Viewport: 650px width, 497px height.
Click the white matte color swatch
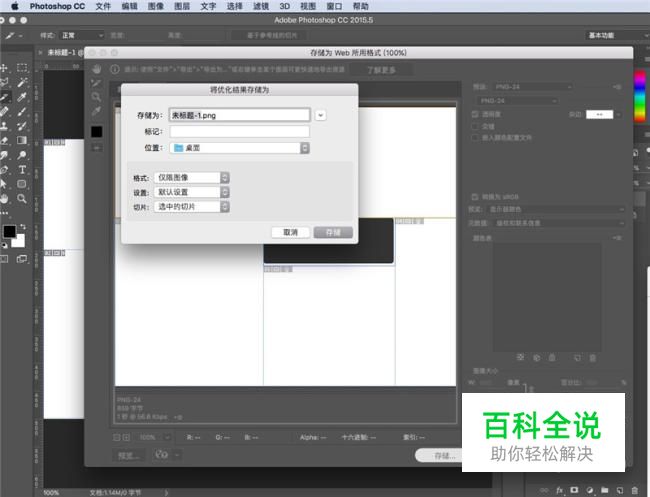pyautogui.click(x=599, y=114)
